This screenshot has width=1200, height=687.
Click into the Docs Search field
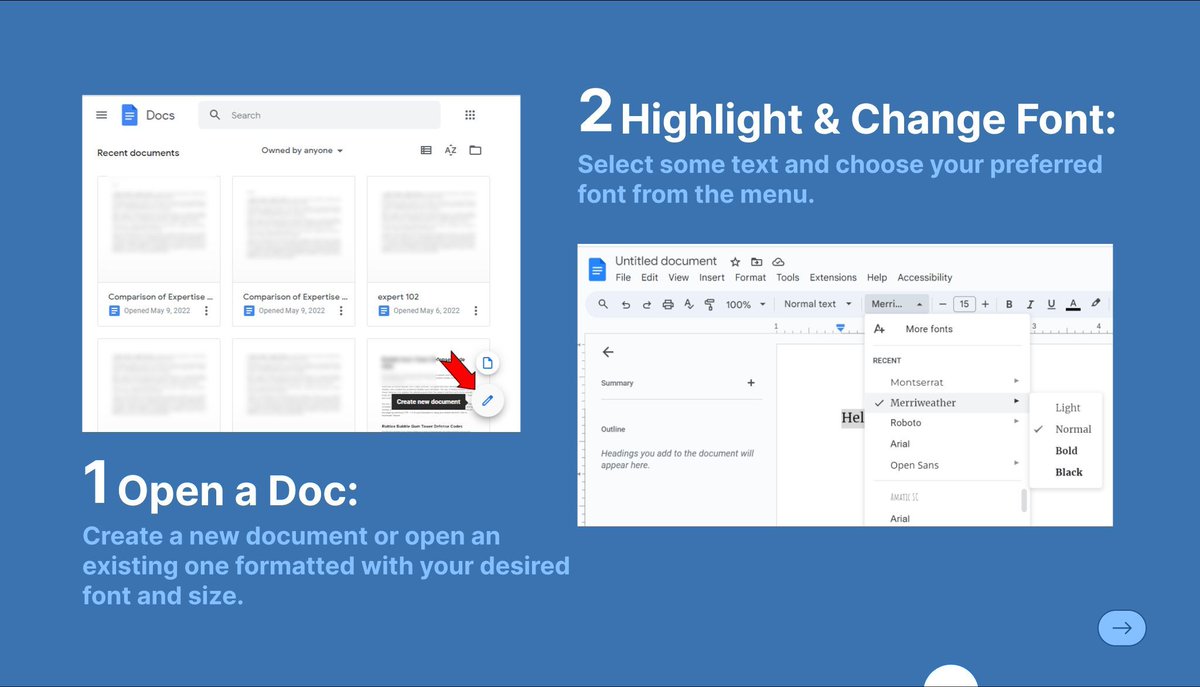(319, 115)
